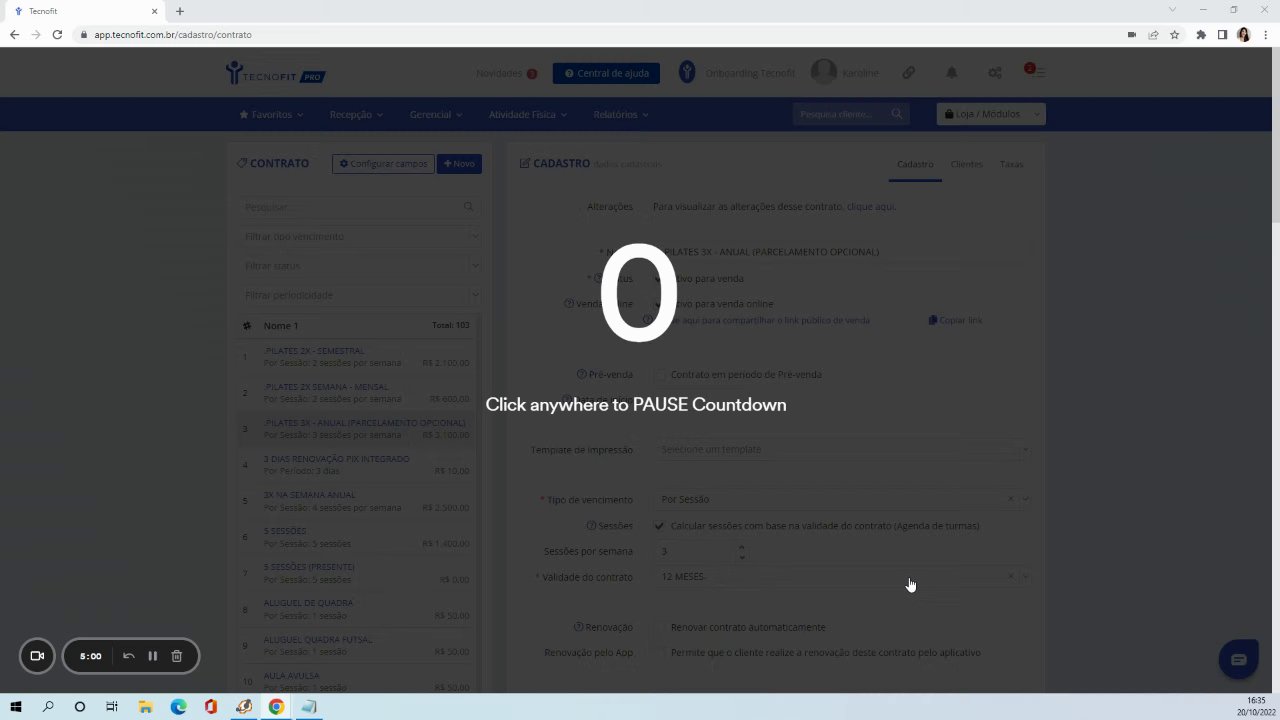The image size is (1280, 720).
Task: Open Validade do contrato dropdown
Action: 842,577
